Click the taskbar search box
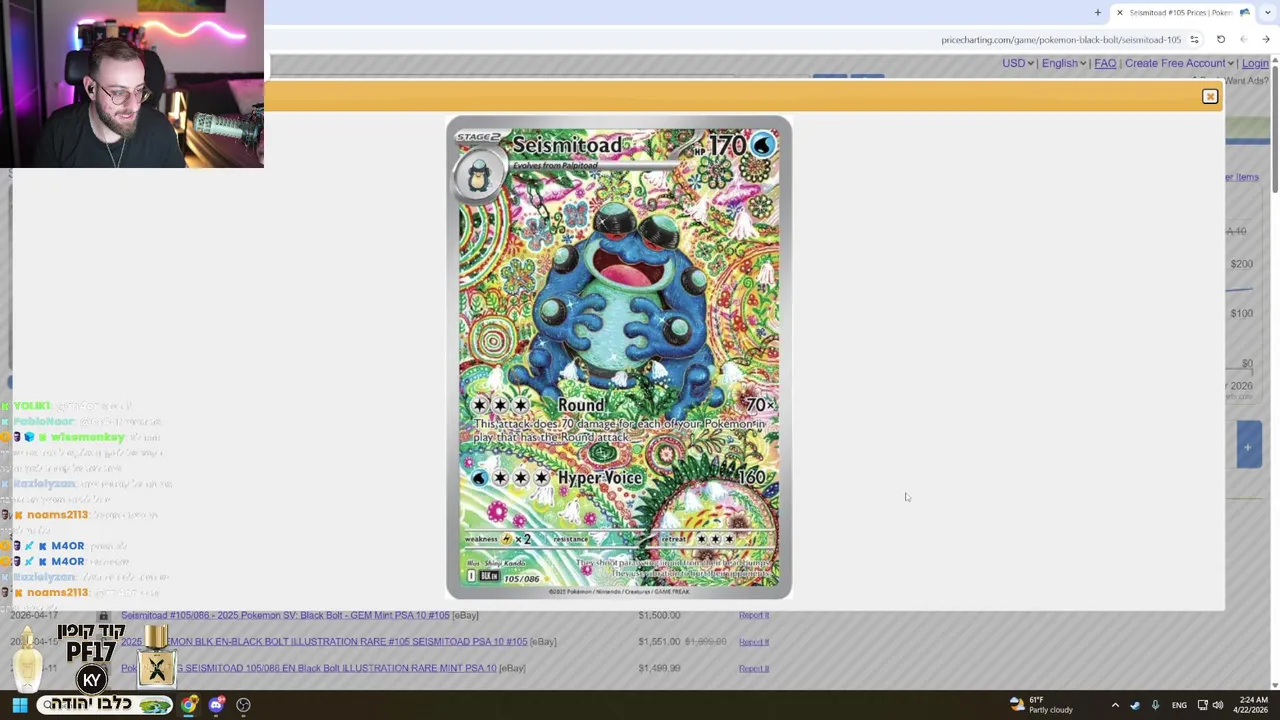Screen dimensions: 1280x720 click(x=105, y=705)
